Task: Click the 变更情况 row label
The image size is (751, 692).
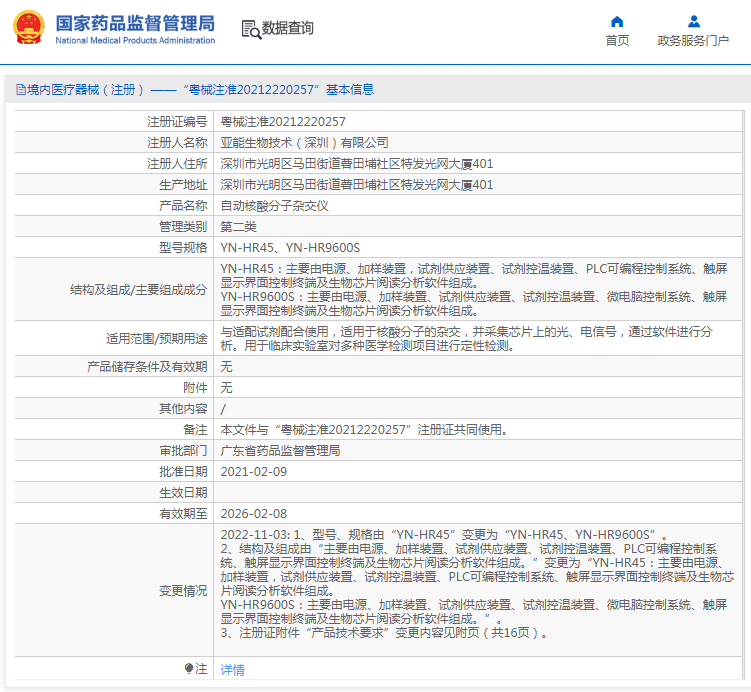Action: (183, 591)
